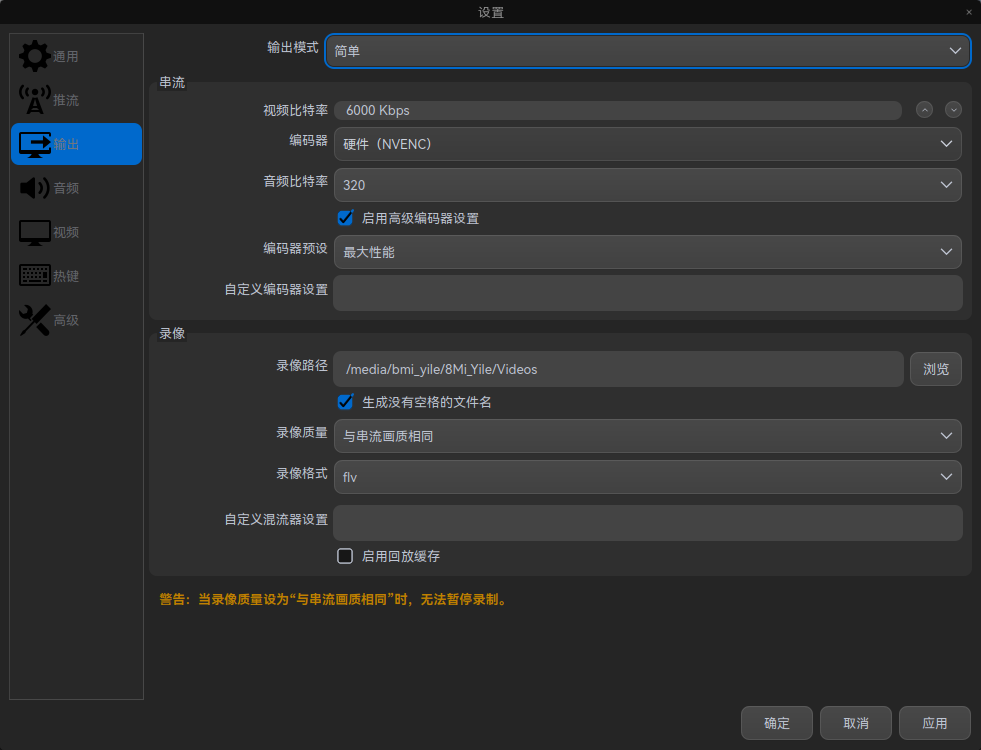Image resolution: width=981 pixels, height=750 pixels.
Task: Click the orange 警告 warning text
Action: coord(335,599)
